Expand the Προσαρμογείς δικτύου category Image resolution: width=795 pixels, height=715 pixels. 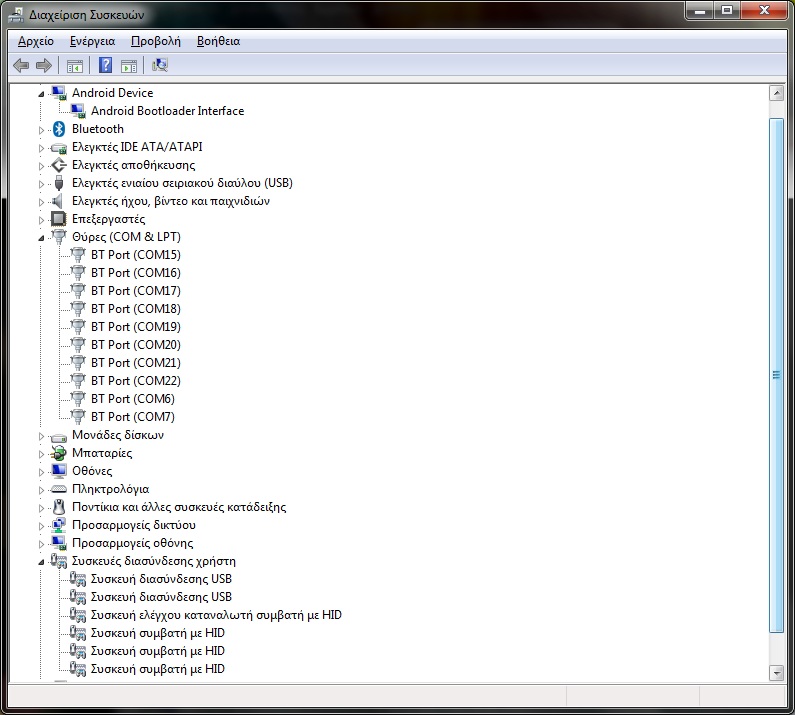pyautogui.click(x=42, y=525)
